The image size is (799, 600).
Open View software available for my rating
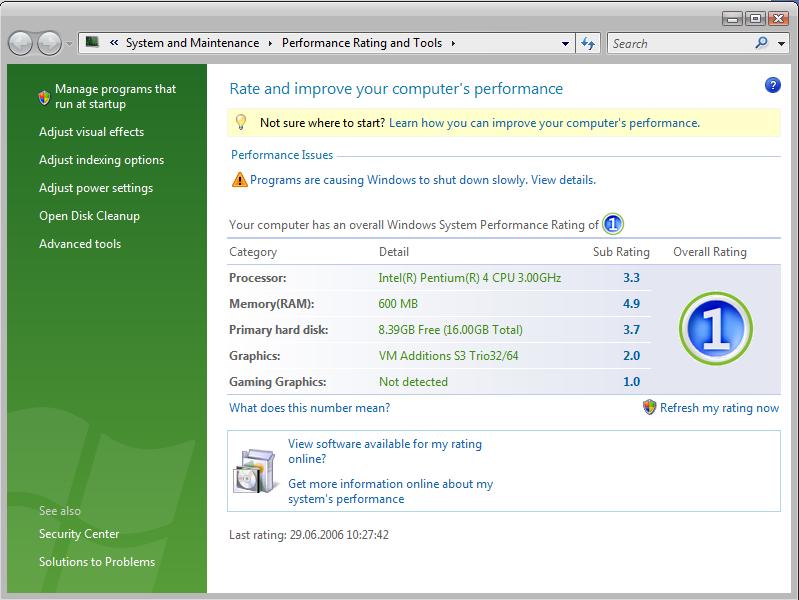tap(385, 451)
